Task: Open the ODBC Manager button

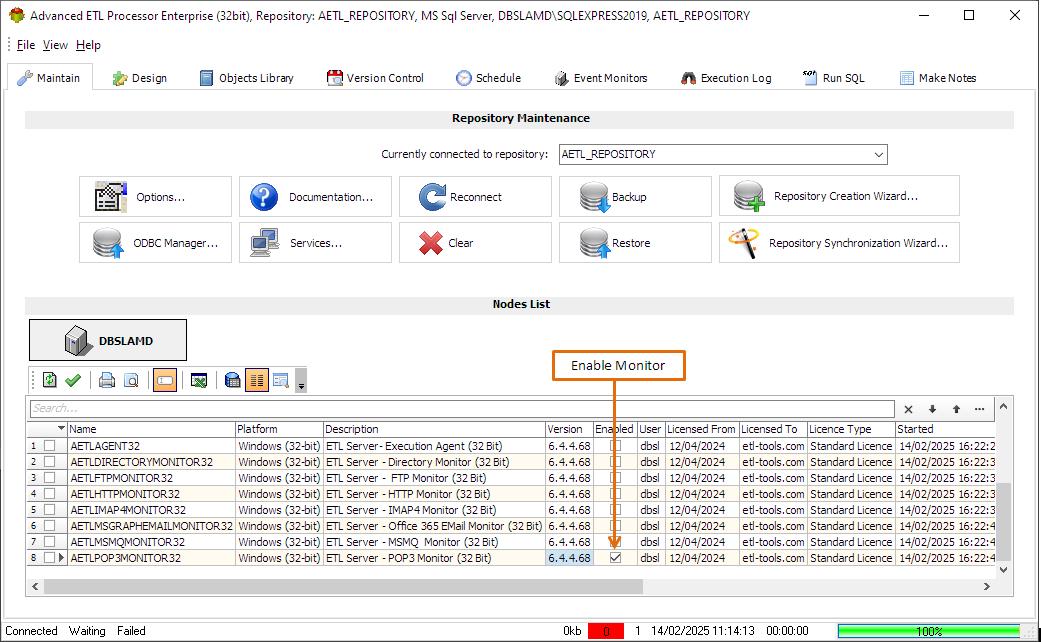Action: pyautogui.click(x=155, y=243)
